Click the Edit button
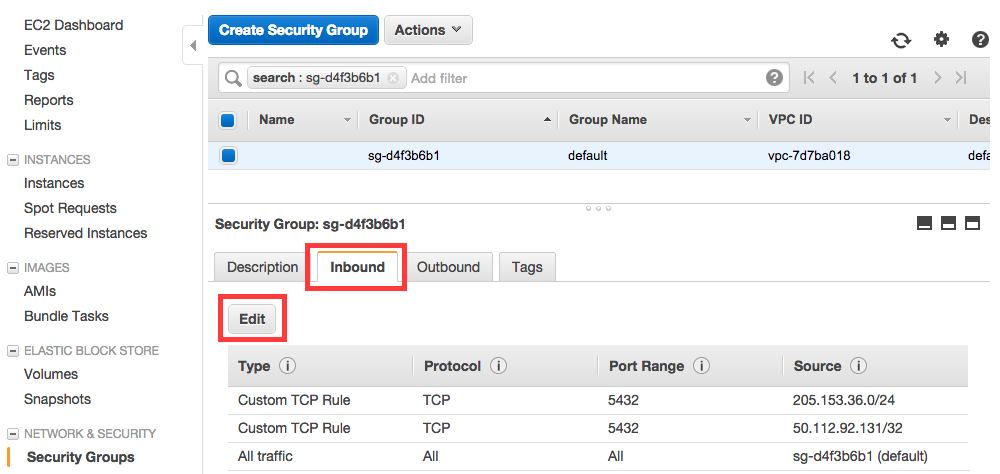Screen dimensions: 1000x474 [x=252, y=319]
